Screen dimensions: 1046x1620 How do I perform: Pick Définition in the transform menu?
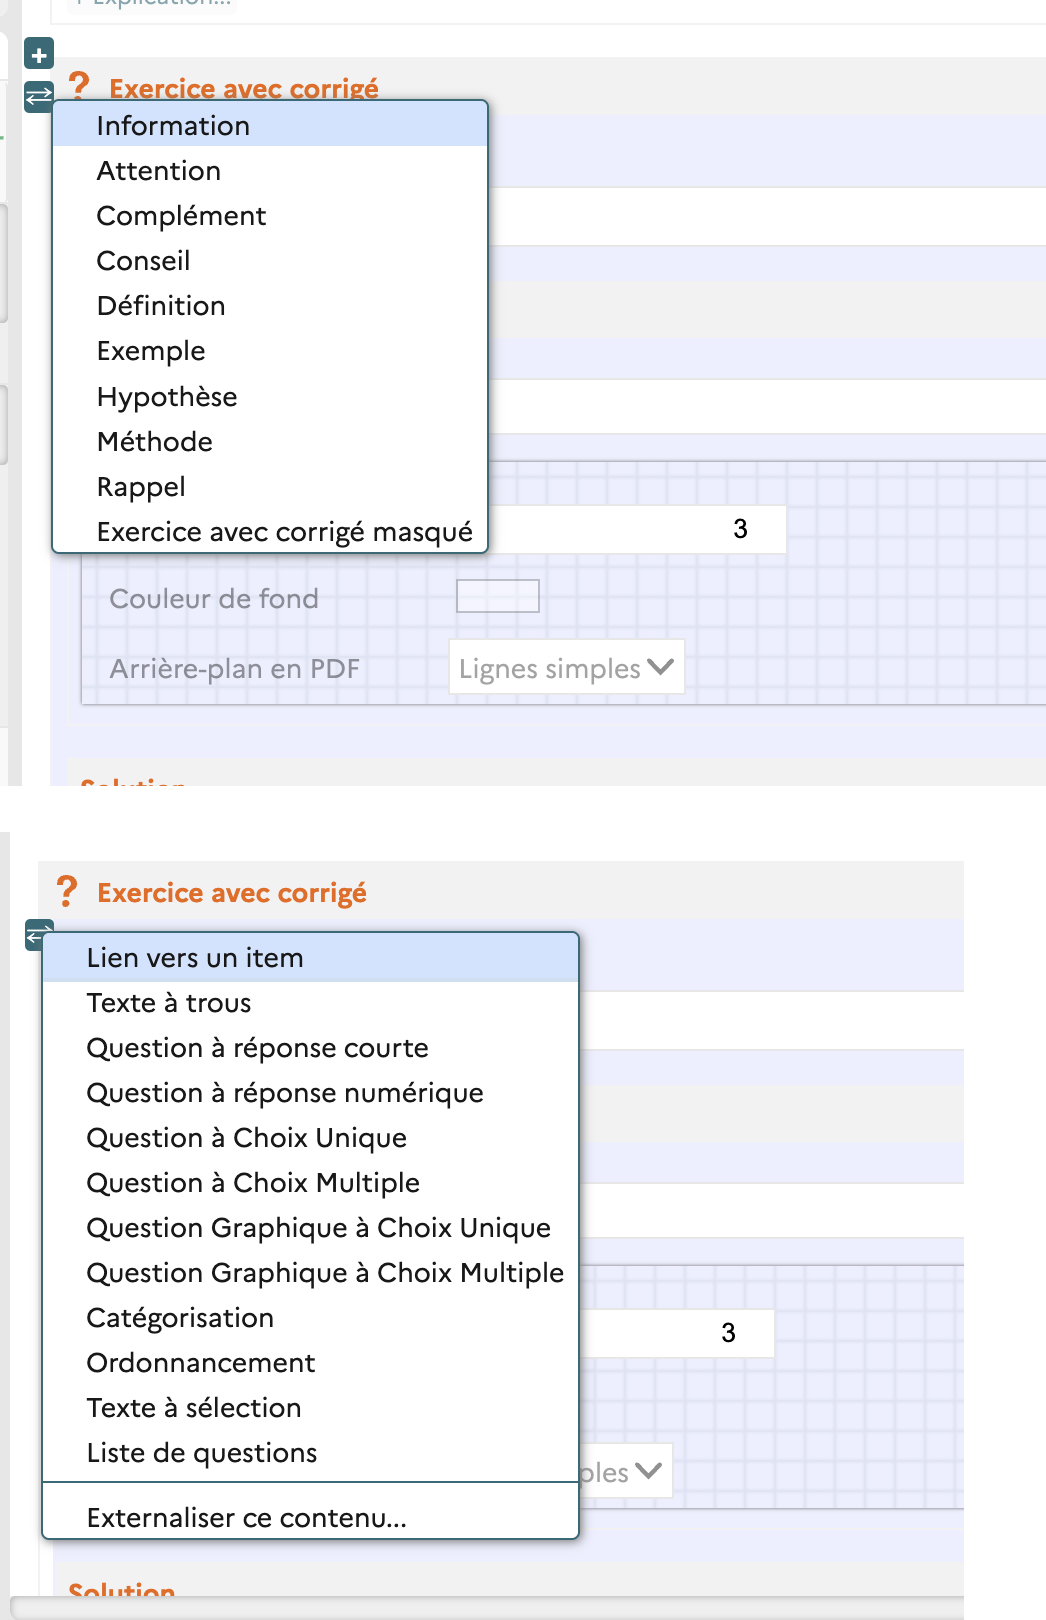[161, 306]
